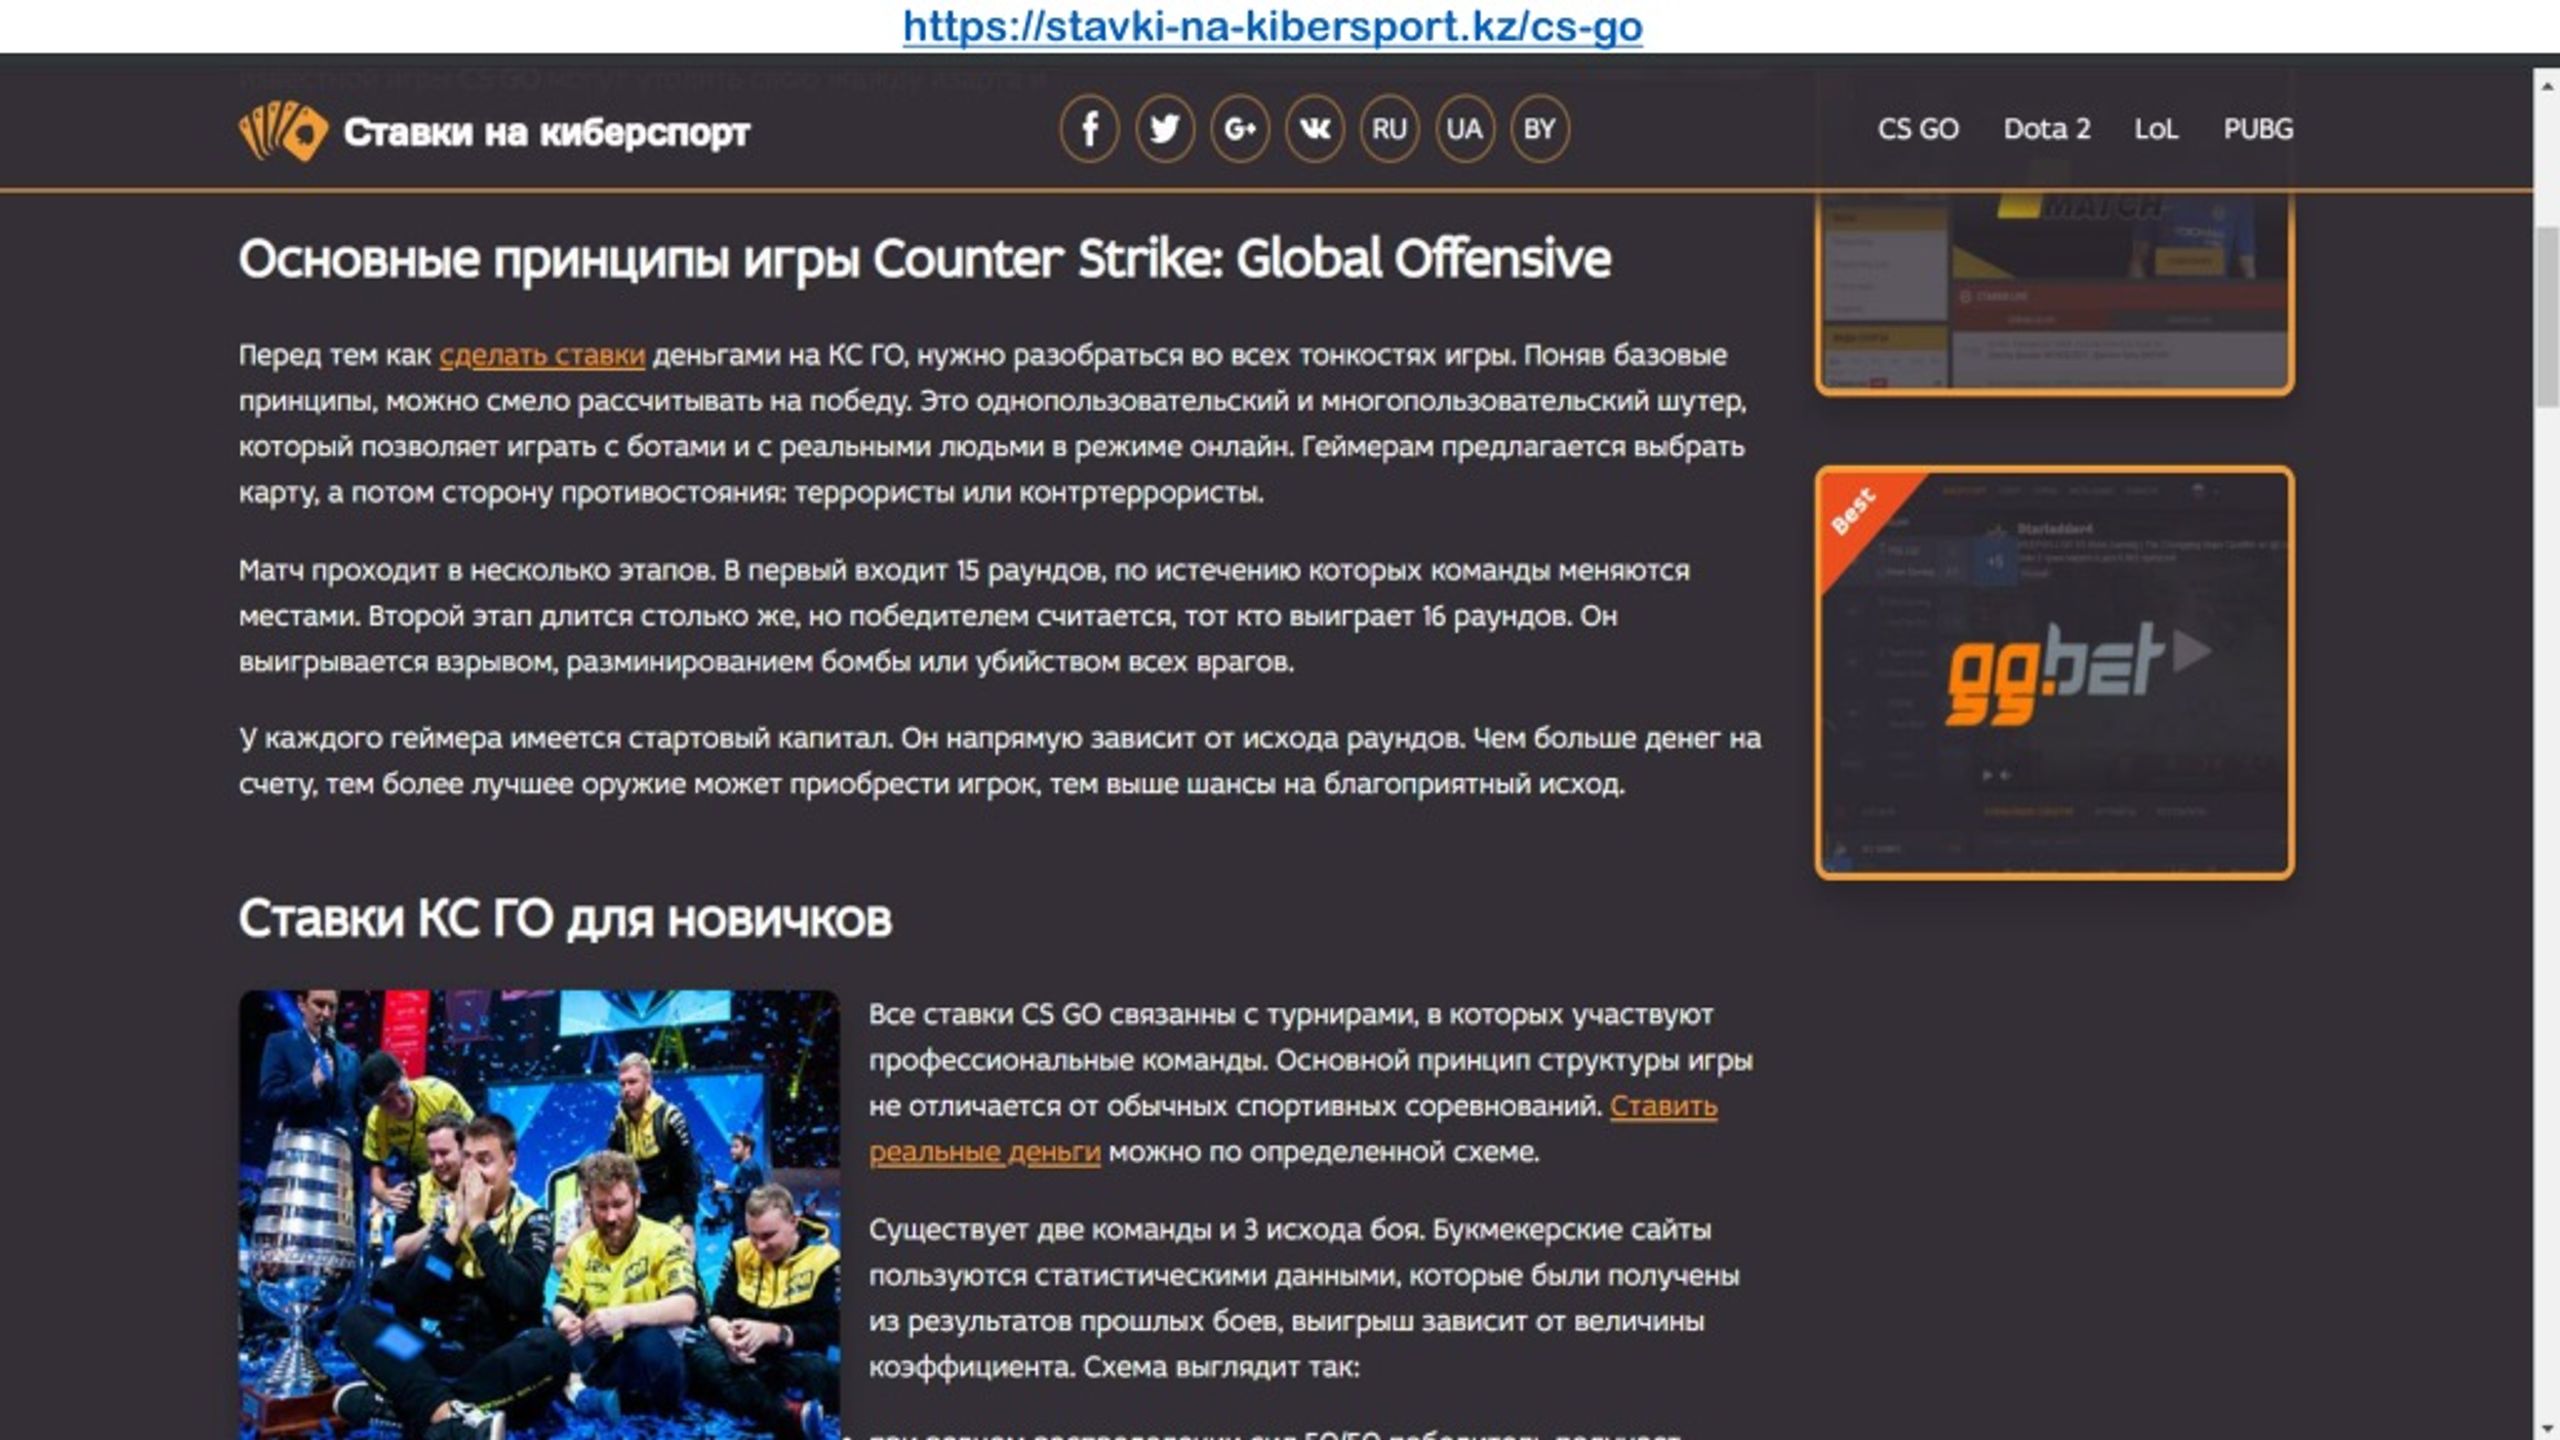
Task: Click the esports team trophy photo
Action: point(539,1214)
